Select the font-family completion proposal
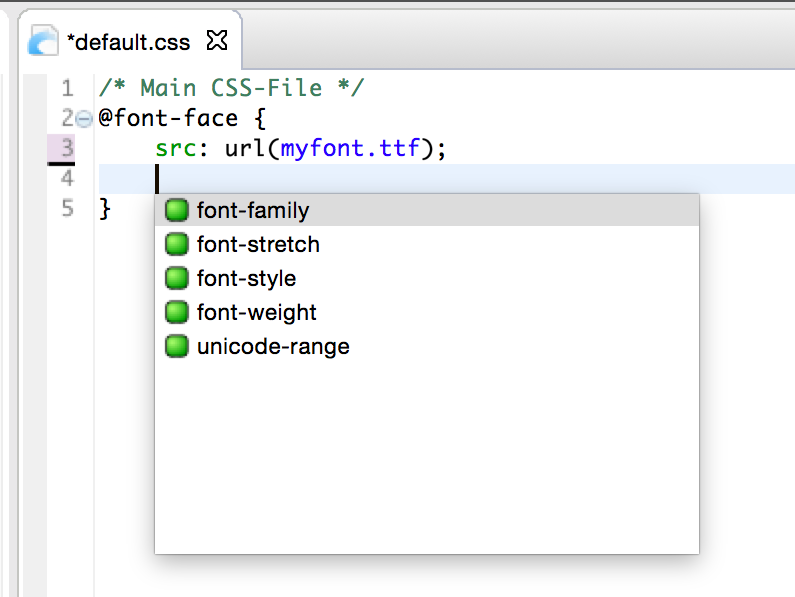The height and width of the screenshot is (597, 795). 426,210
